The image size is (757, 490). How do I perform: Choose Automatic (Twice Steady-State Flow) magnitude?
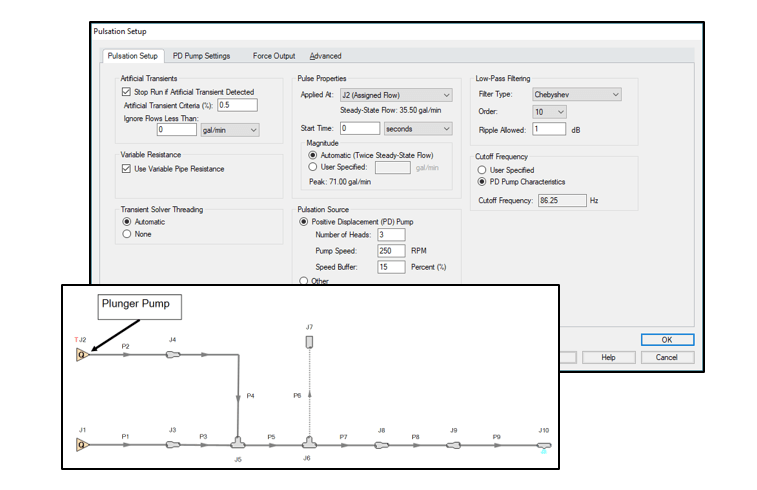(313, 155)
